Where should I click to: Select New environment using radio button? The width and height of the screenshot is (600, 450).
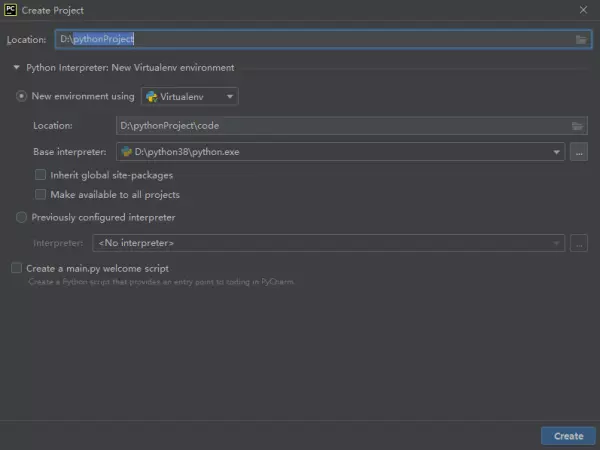pyautogui.click(x=22, y=97)
